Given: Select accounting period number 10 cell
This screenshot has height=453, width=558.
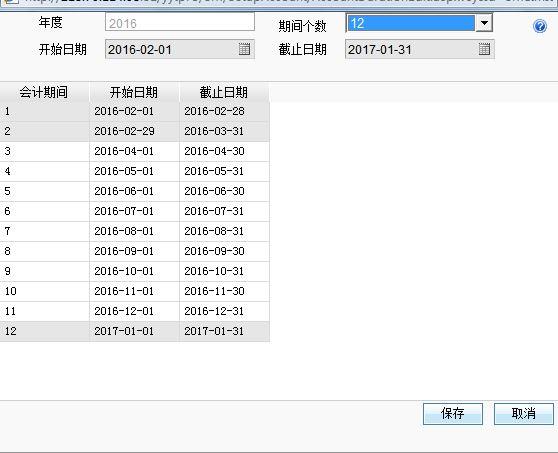Looking at the screenshot, I should (x=44, y=291).
